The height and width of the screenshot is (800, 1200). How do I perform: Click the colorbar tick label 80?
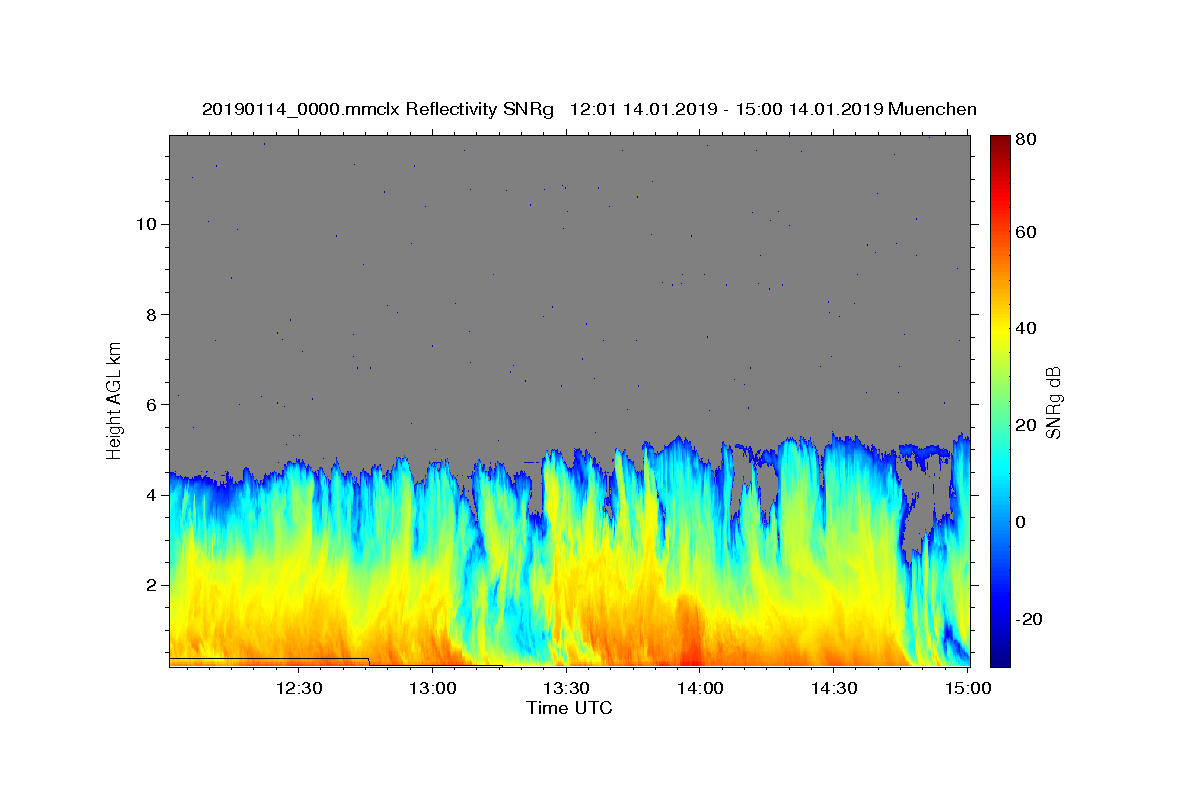click(x=1025, y=140)
